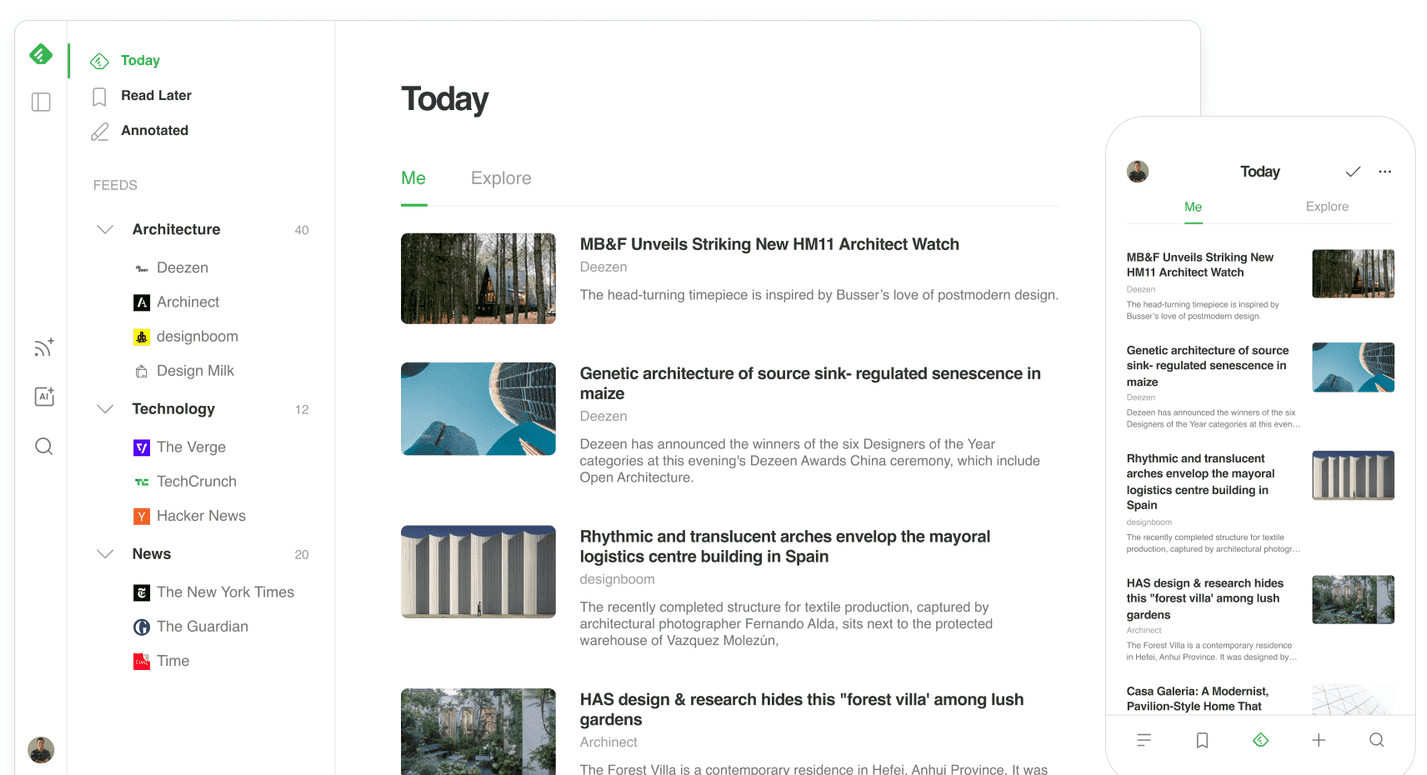
Task: Toggle the sidebar panel icon
Action: (x=41, y=102)
